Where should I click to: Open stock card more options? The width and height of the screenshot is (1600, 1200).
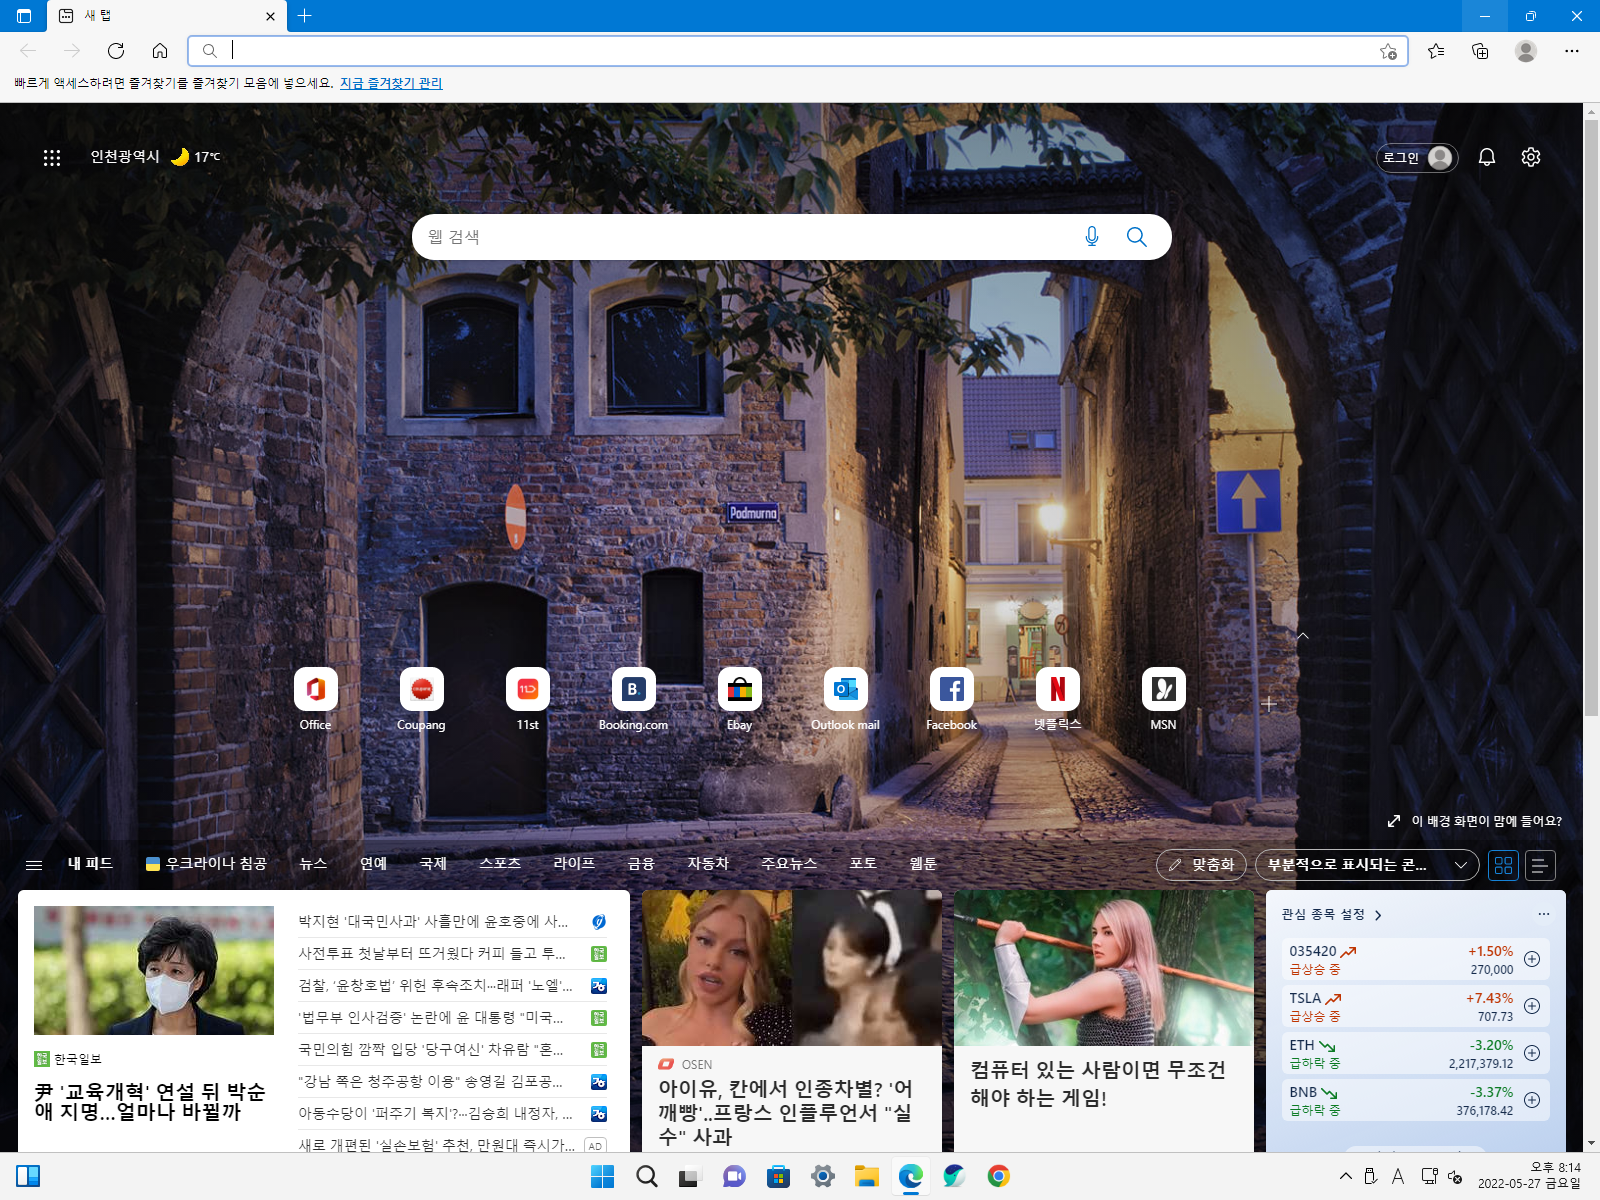pos(1544,914)
